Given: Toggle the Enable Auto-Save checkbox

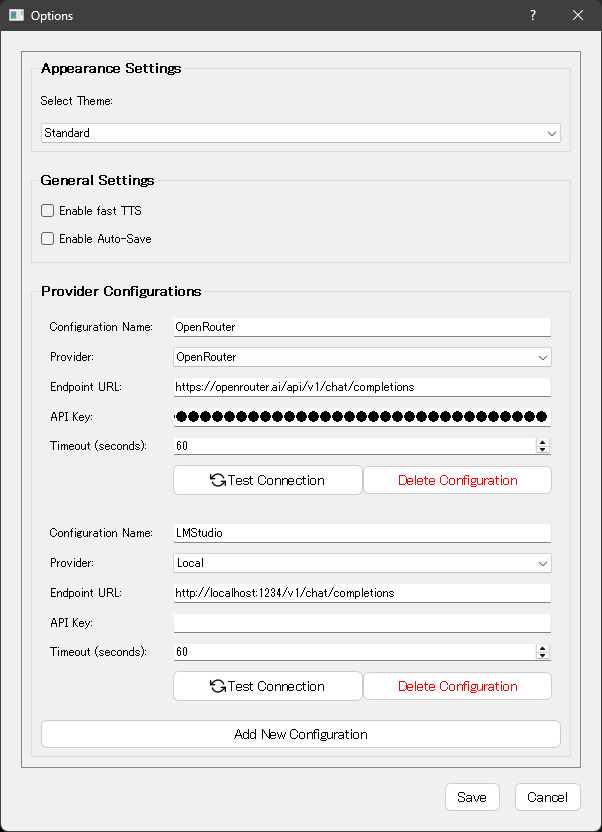Looking at the screenshot, I should (x=47, y=239).
